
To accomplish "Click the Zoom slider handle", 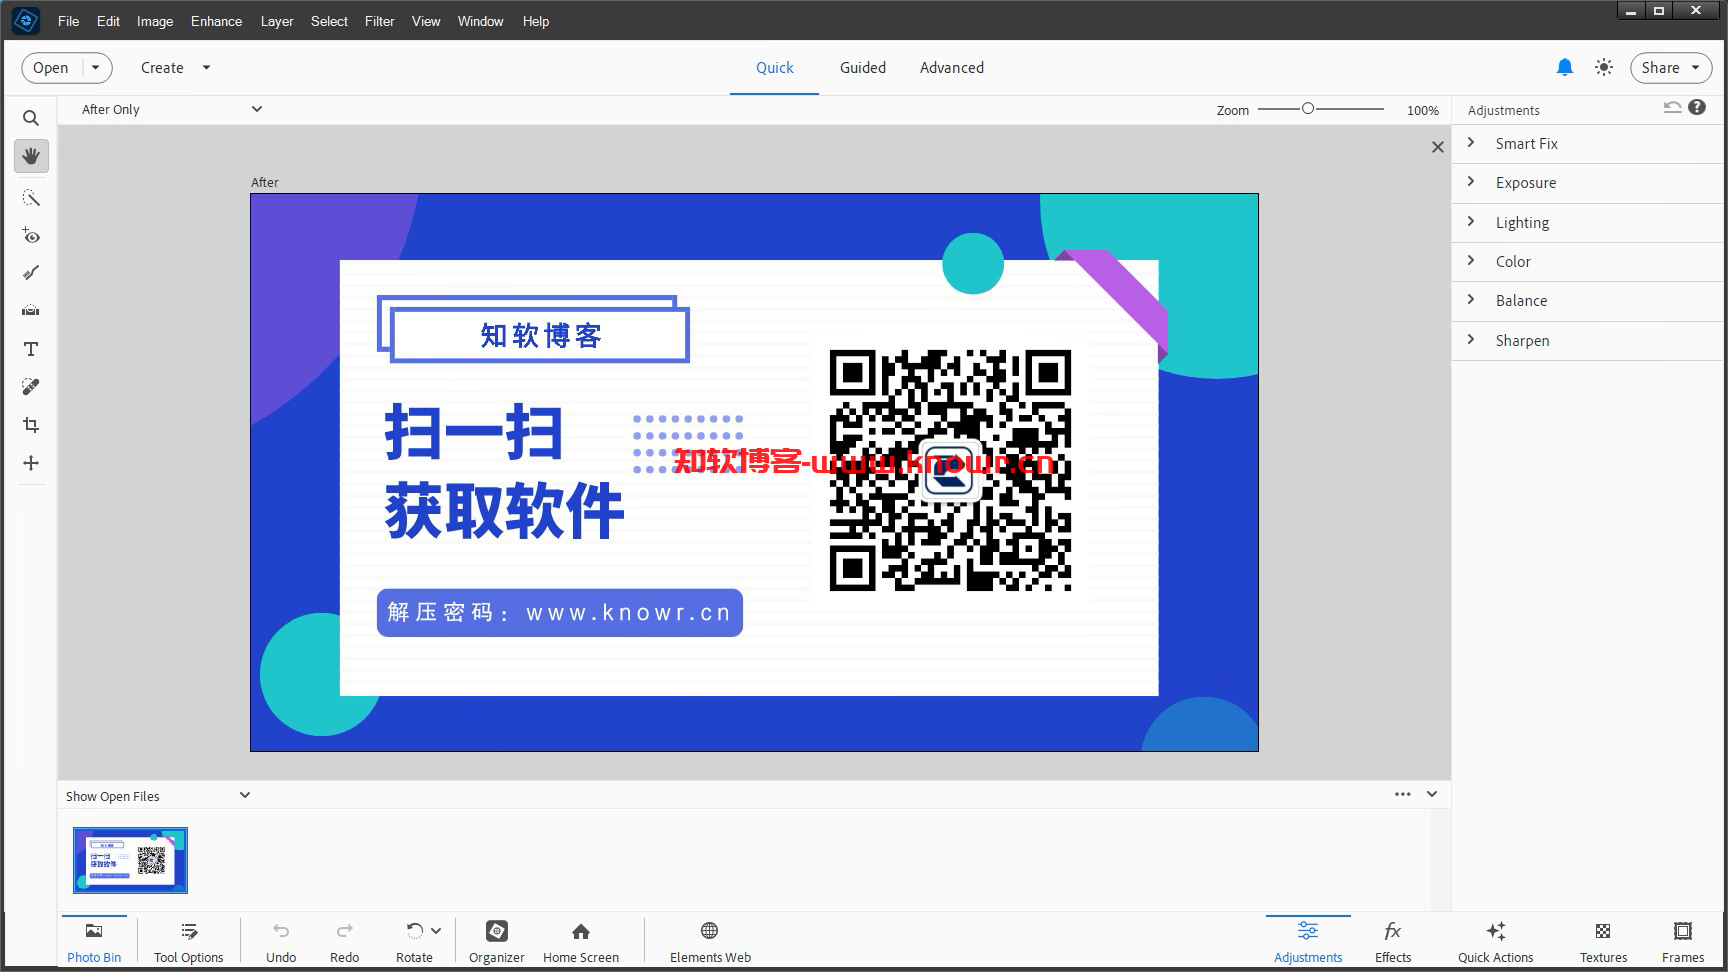I will click(x=1307, y=108).
